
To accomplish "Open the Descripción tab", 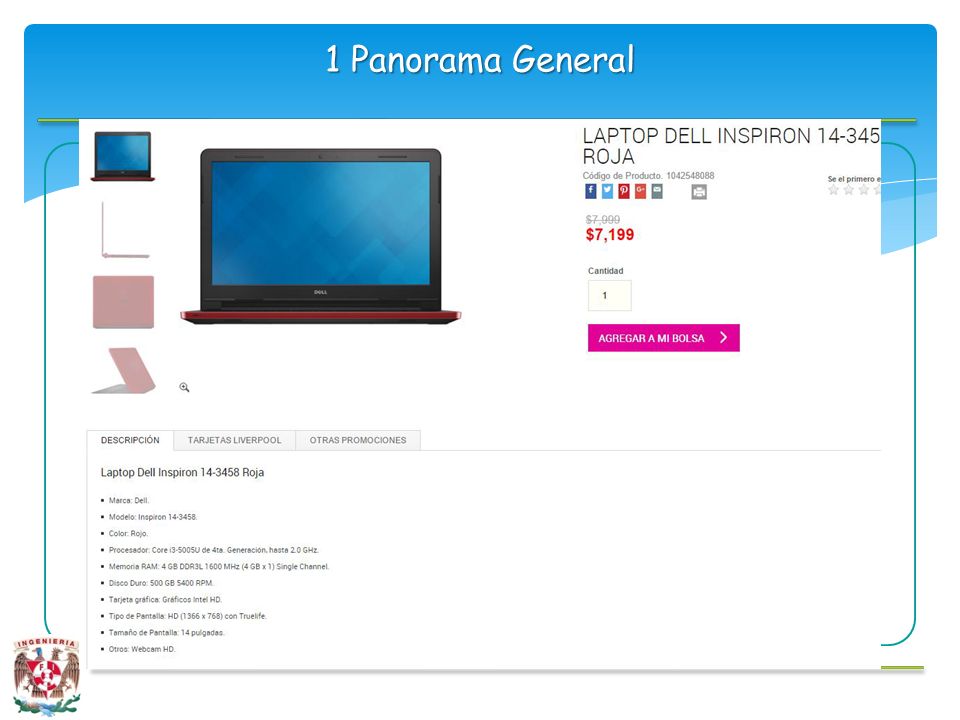I will (x=130, y=440).
